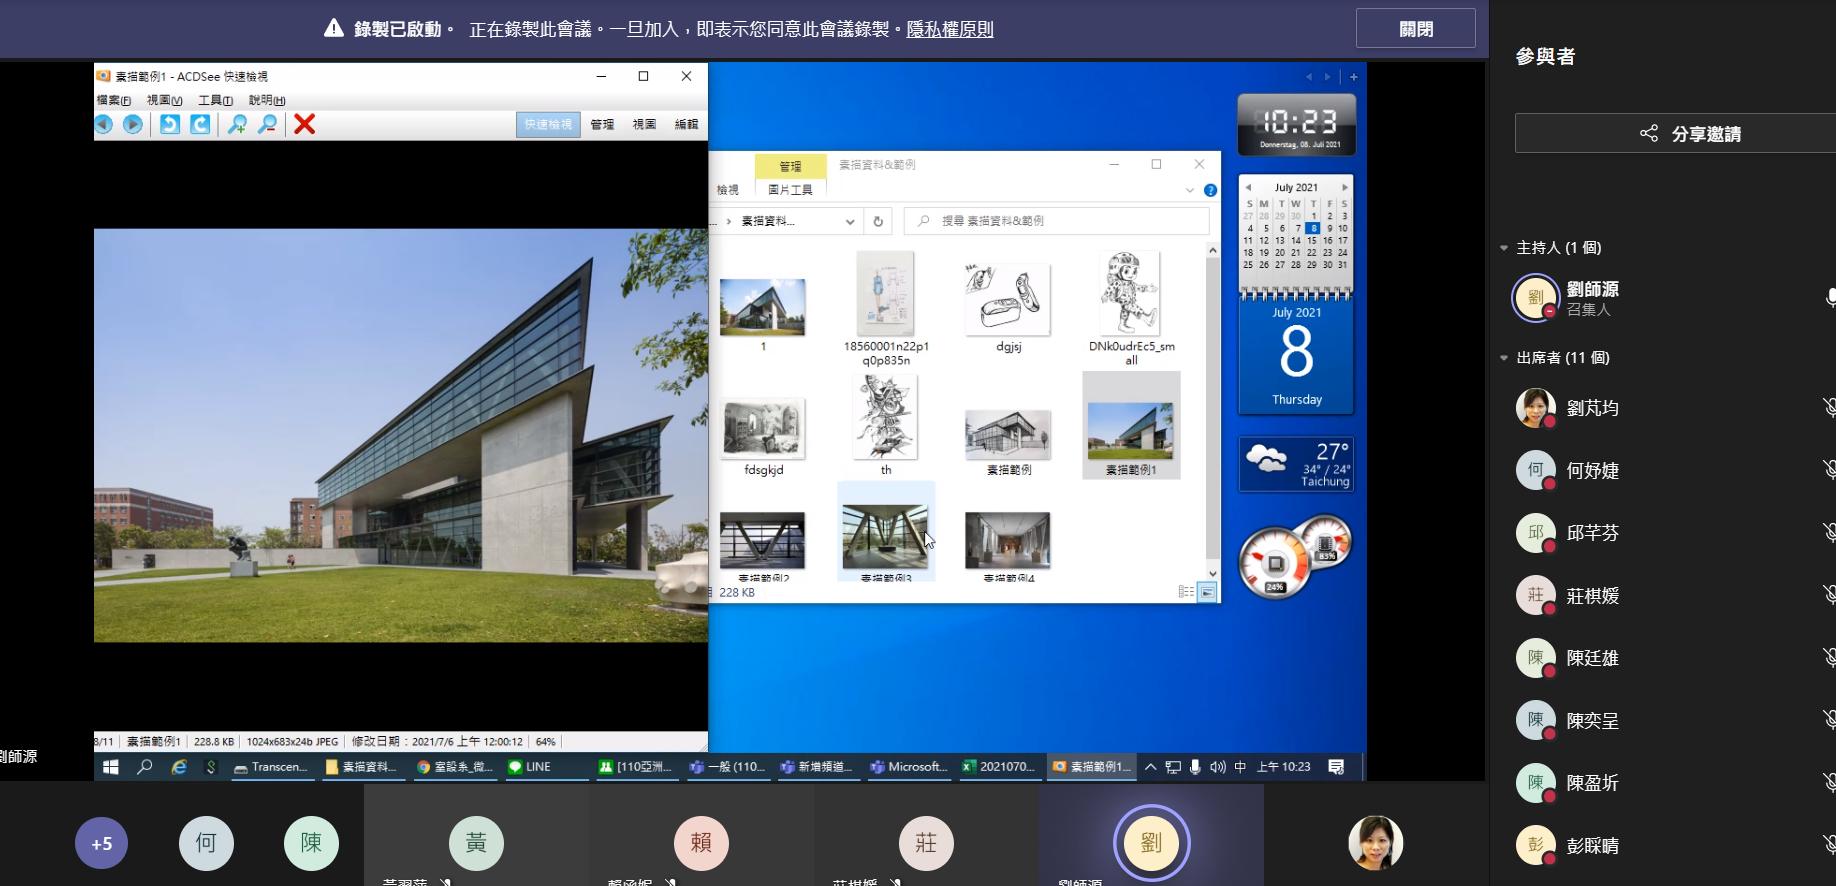The height and width of the screenshot is (886, 1836).
Task: Select July 8 in calendar gadget
Action: click(x=1312, y=228)
